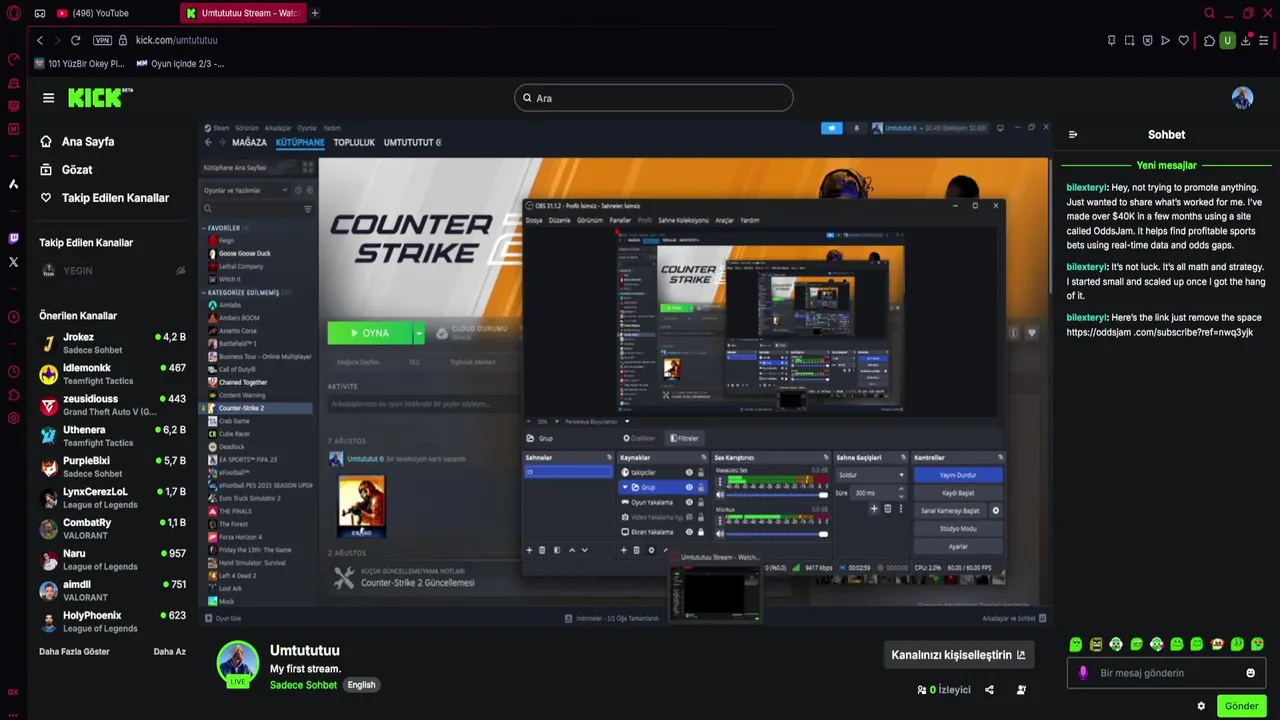Go back in browser history

tap(40, 40)
